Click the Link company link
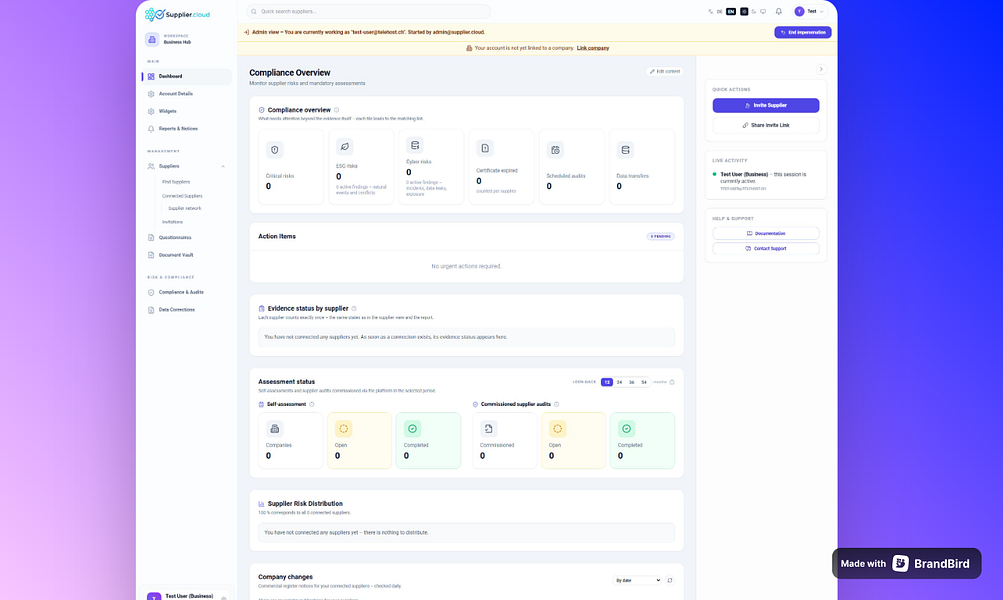Viewport: 1003px width, 600px height. pos(593,48)
